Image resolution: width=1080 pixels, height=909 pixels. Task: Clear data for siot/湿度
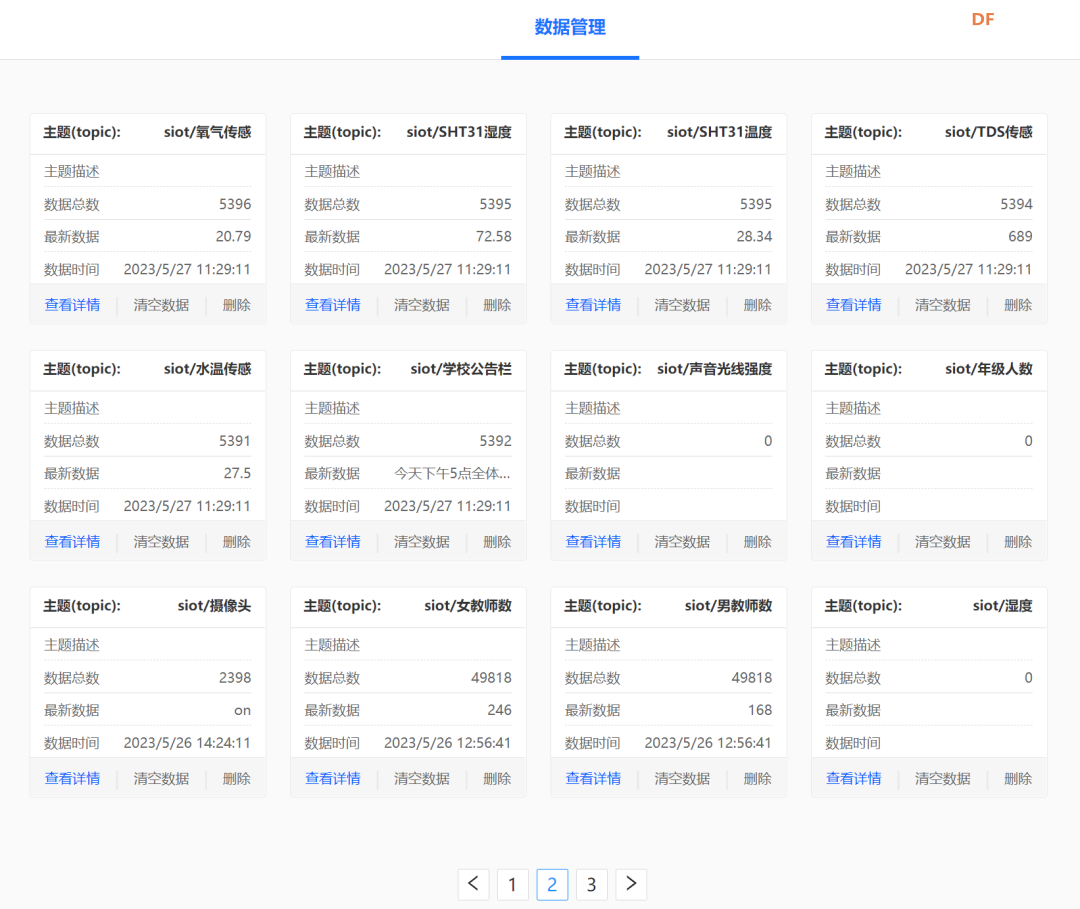942,778
